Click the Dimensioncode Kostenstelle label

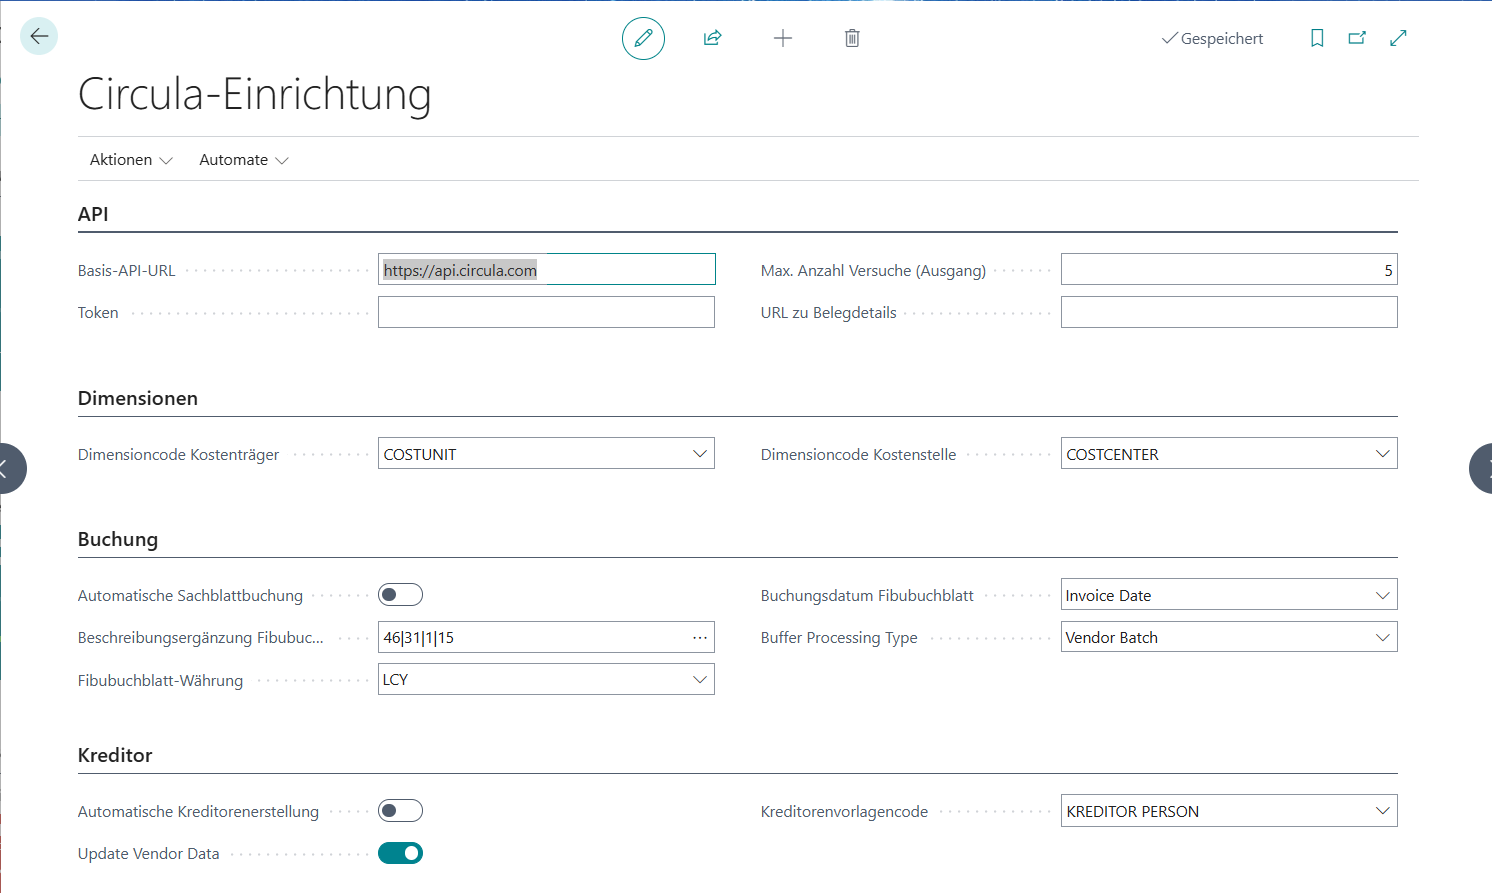(858, 455)
